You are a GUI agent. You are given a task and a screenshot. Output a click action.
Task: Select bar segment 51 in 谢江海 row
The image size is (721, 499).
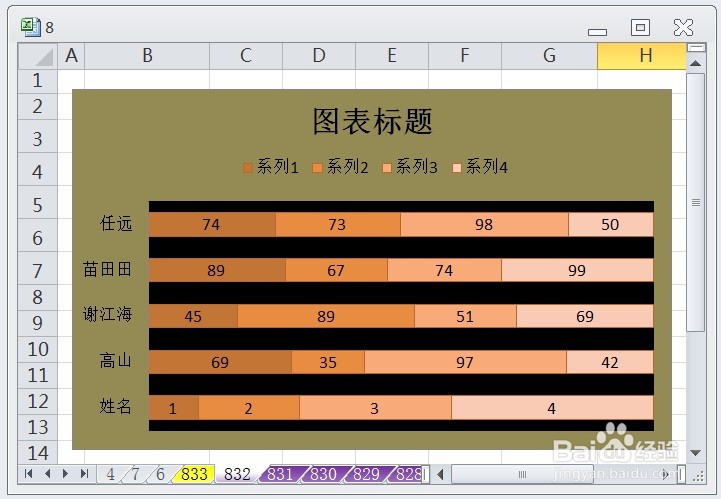point(465,316)
